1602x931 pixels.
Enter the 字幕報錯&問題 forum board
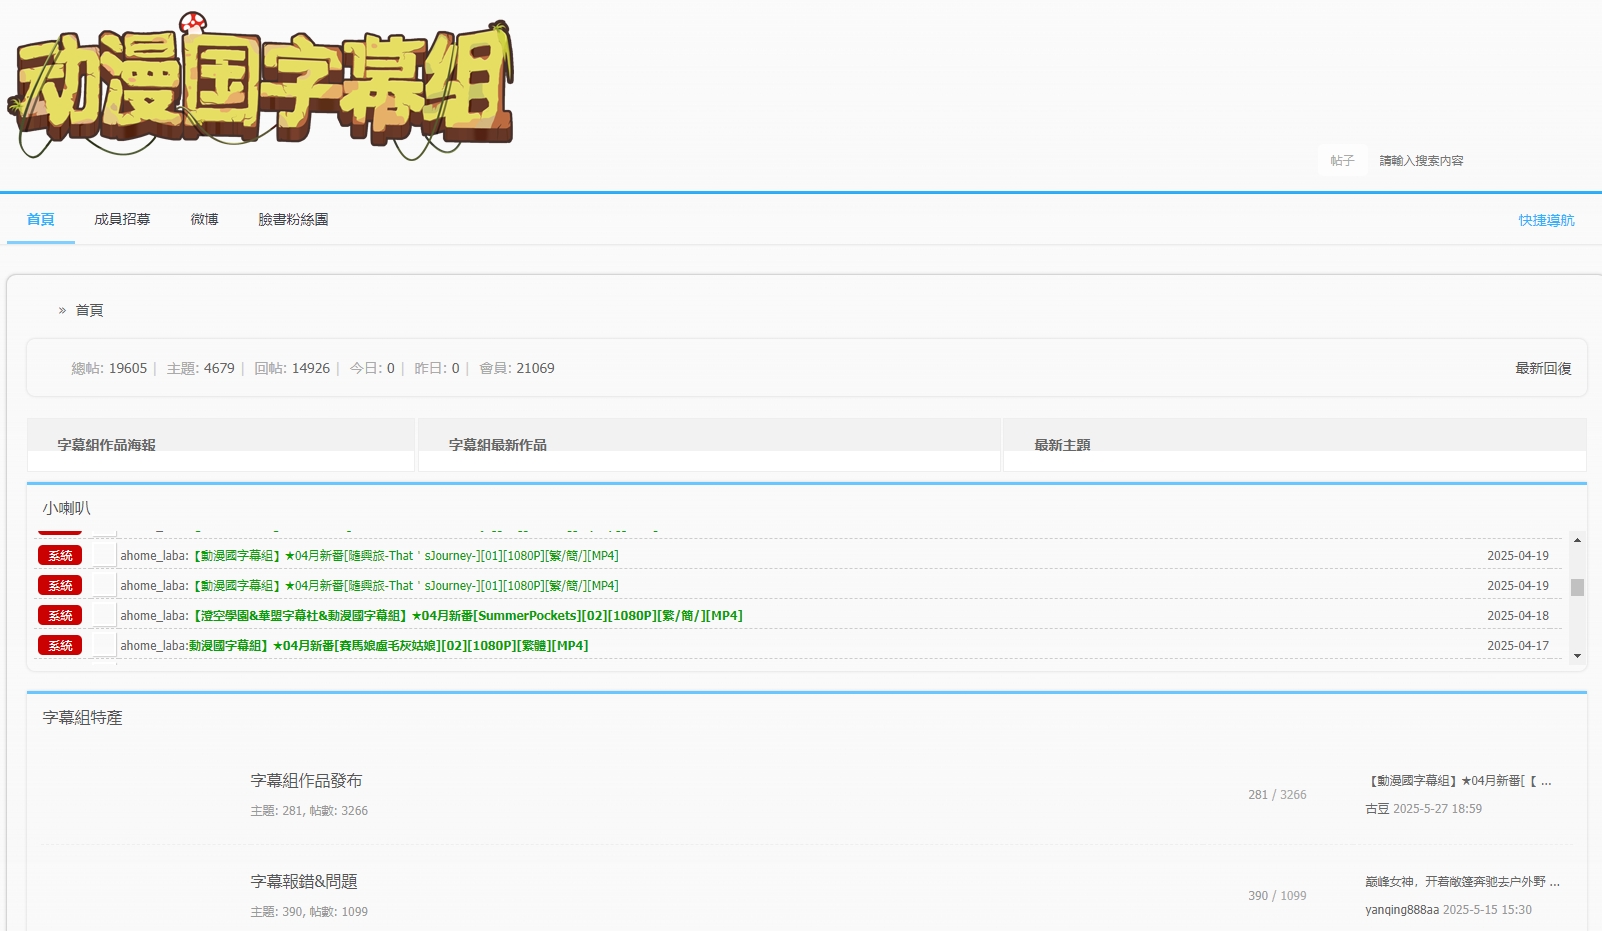pyautogui.click(x=304, y=882)
